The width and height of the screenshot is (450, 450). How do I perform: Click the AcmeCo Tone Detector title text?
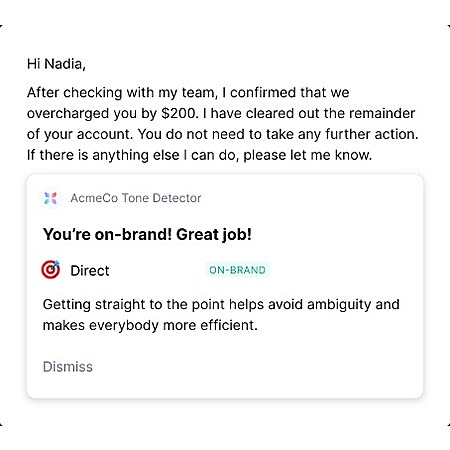[x=136, y=198]
